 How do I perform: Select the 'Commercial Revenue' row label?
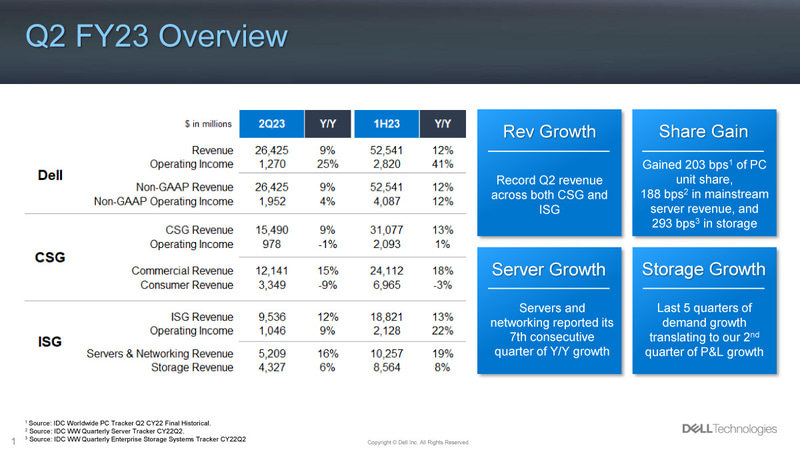coord(183,271)
